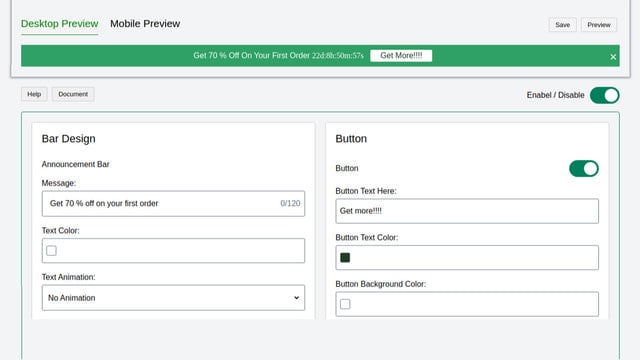Viewport: 640px width, 360px height.
Task: Focus the Message input field
Action: [x=173, y=204]
